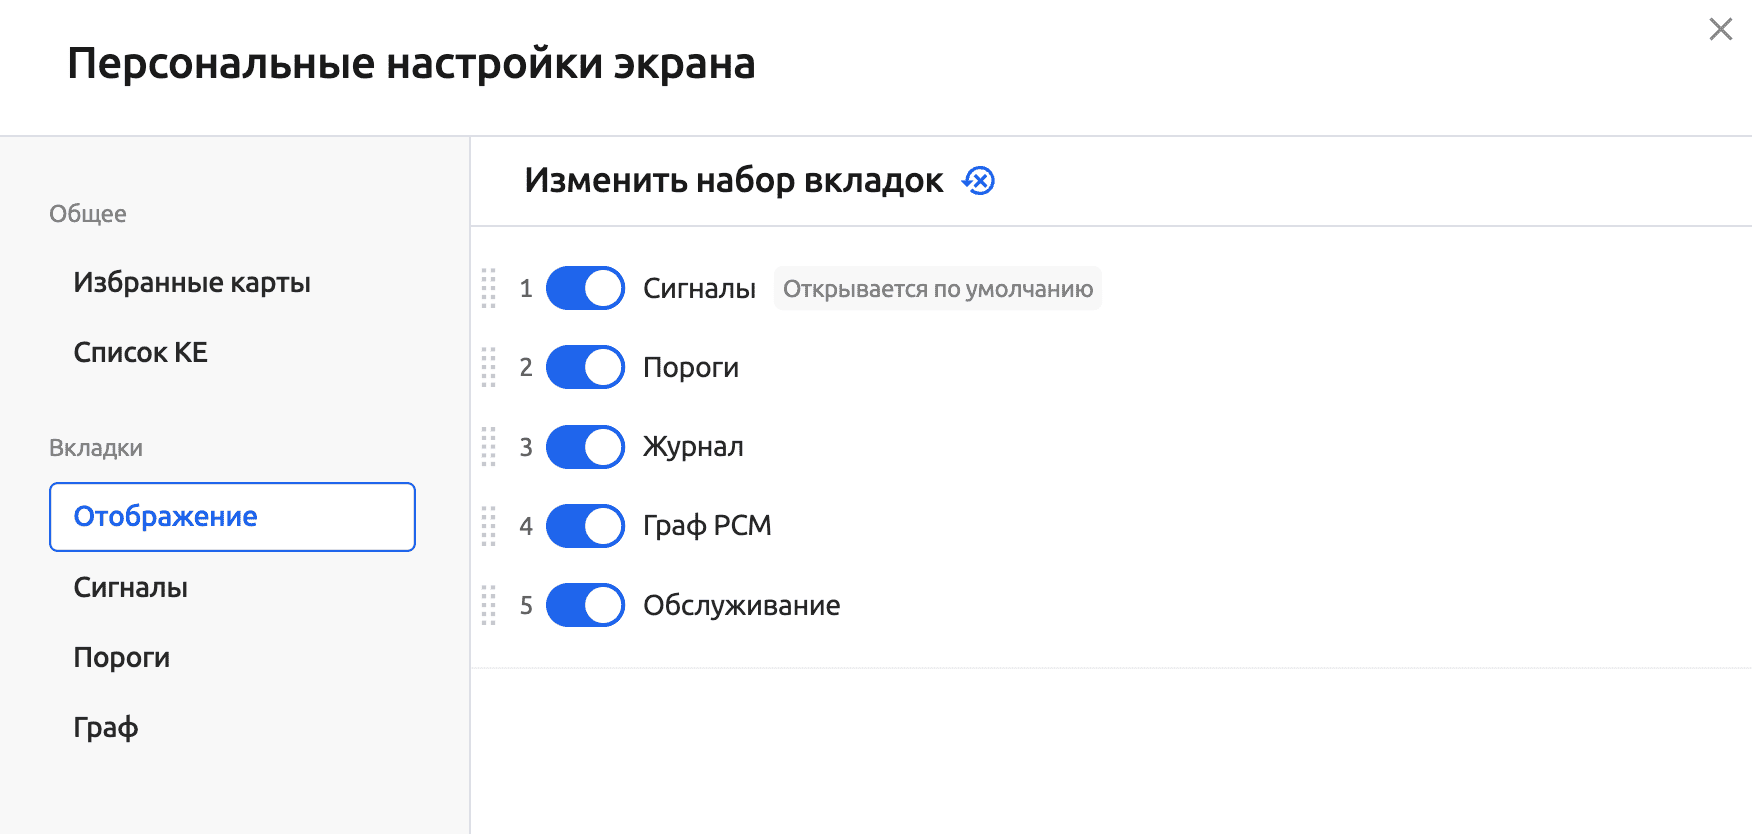Go to Сигналы settings in sidebar
The image size is (1752, 834).
click(x=131, y=588)
